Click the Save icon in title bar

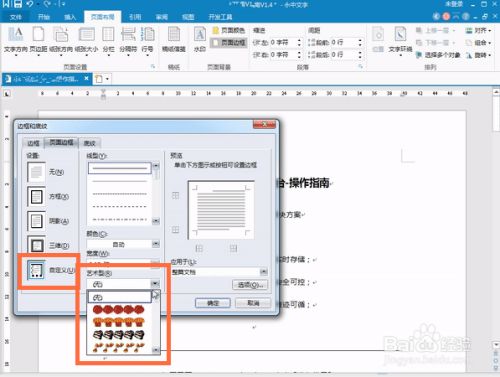coord(18,4)
